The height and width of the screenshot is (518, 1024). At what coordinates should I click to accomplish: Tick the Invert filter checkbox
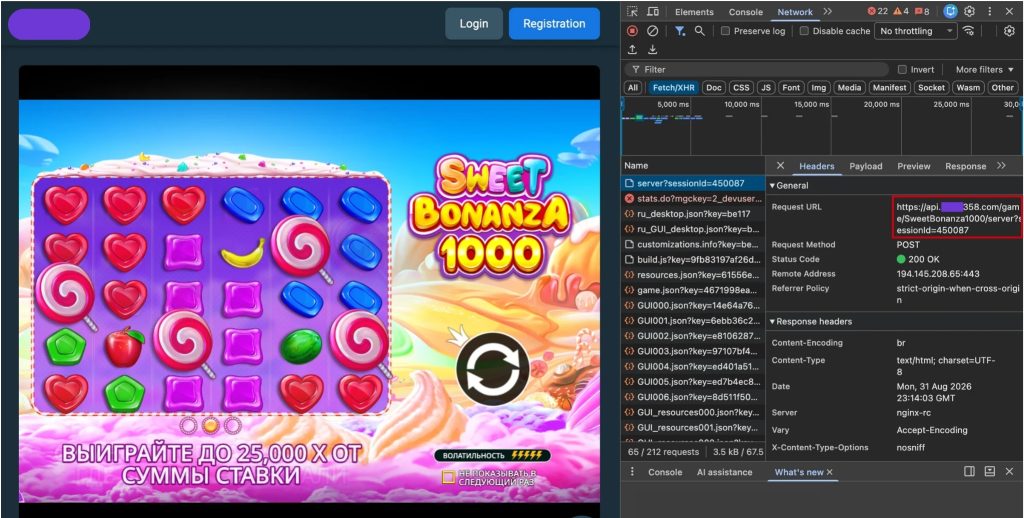(x=902, y=69)
